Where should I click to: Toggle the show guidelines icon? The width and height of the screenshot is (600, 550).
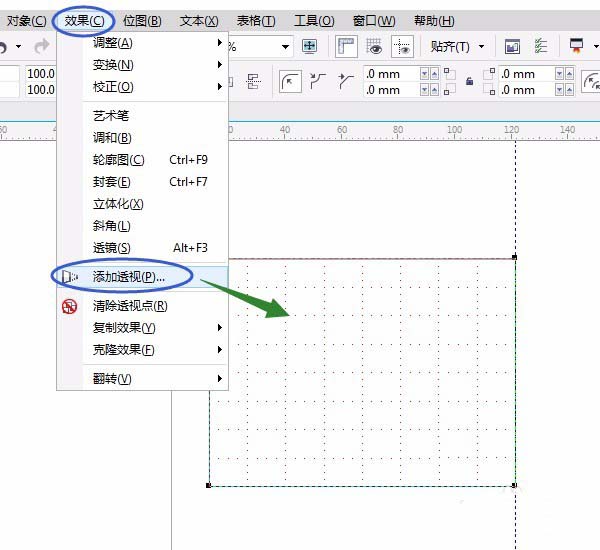click(x=402, y=46)
